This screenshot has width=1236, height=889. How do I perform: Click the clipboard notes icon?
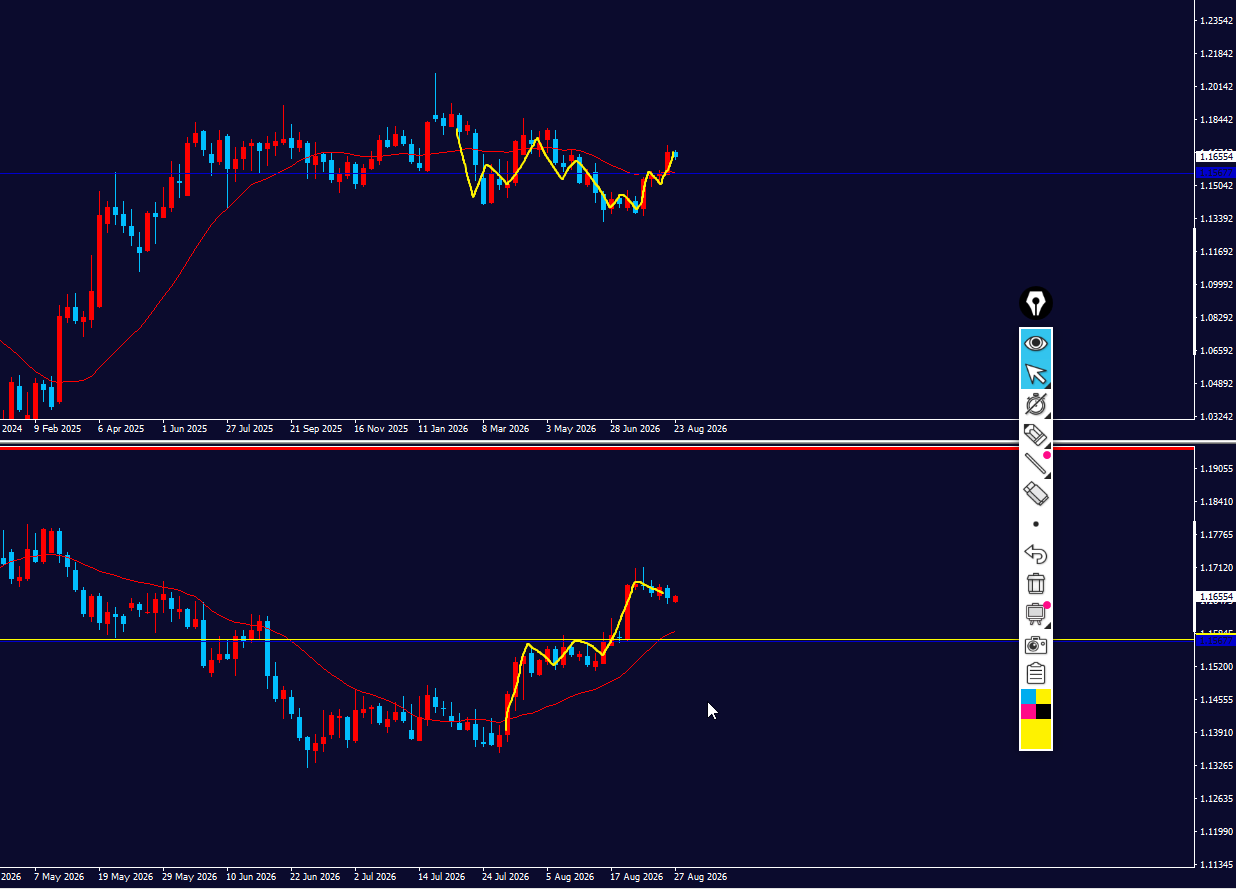point(1036,674)
